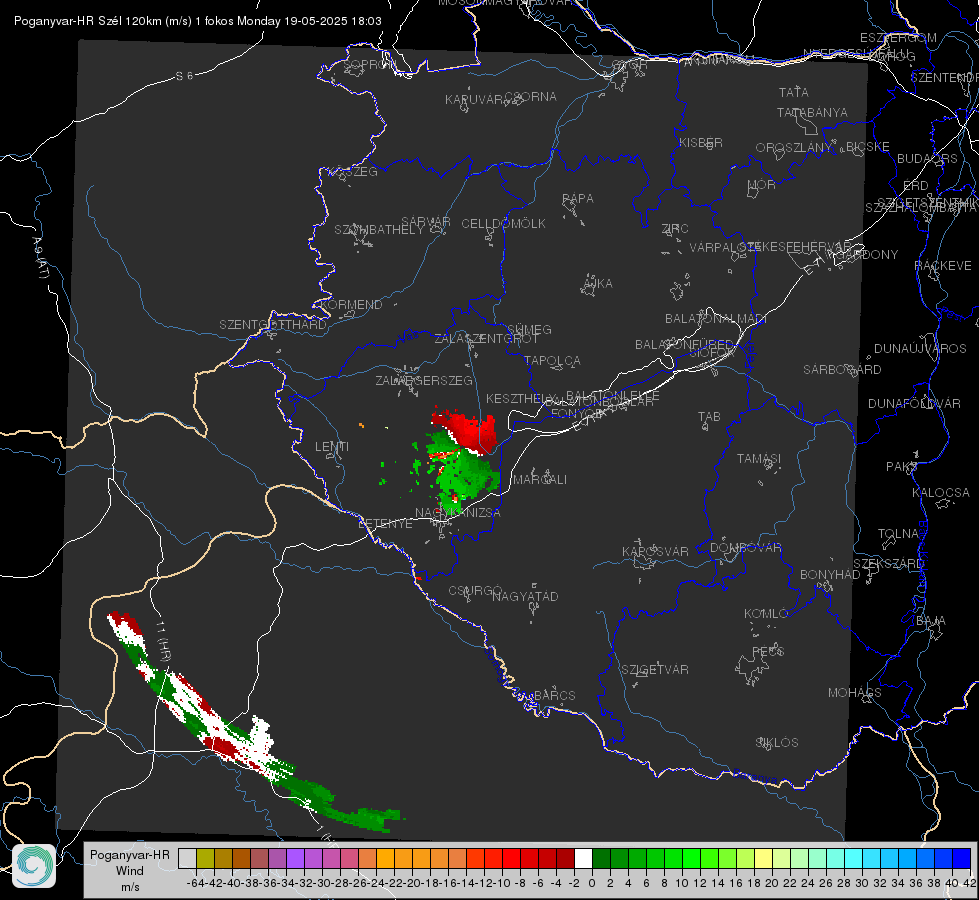Select the BAJA label
The image size is (979, 900).
tap(931, 621)
